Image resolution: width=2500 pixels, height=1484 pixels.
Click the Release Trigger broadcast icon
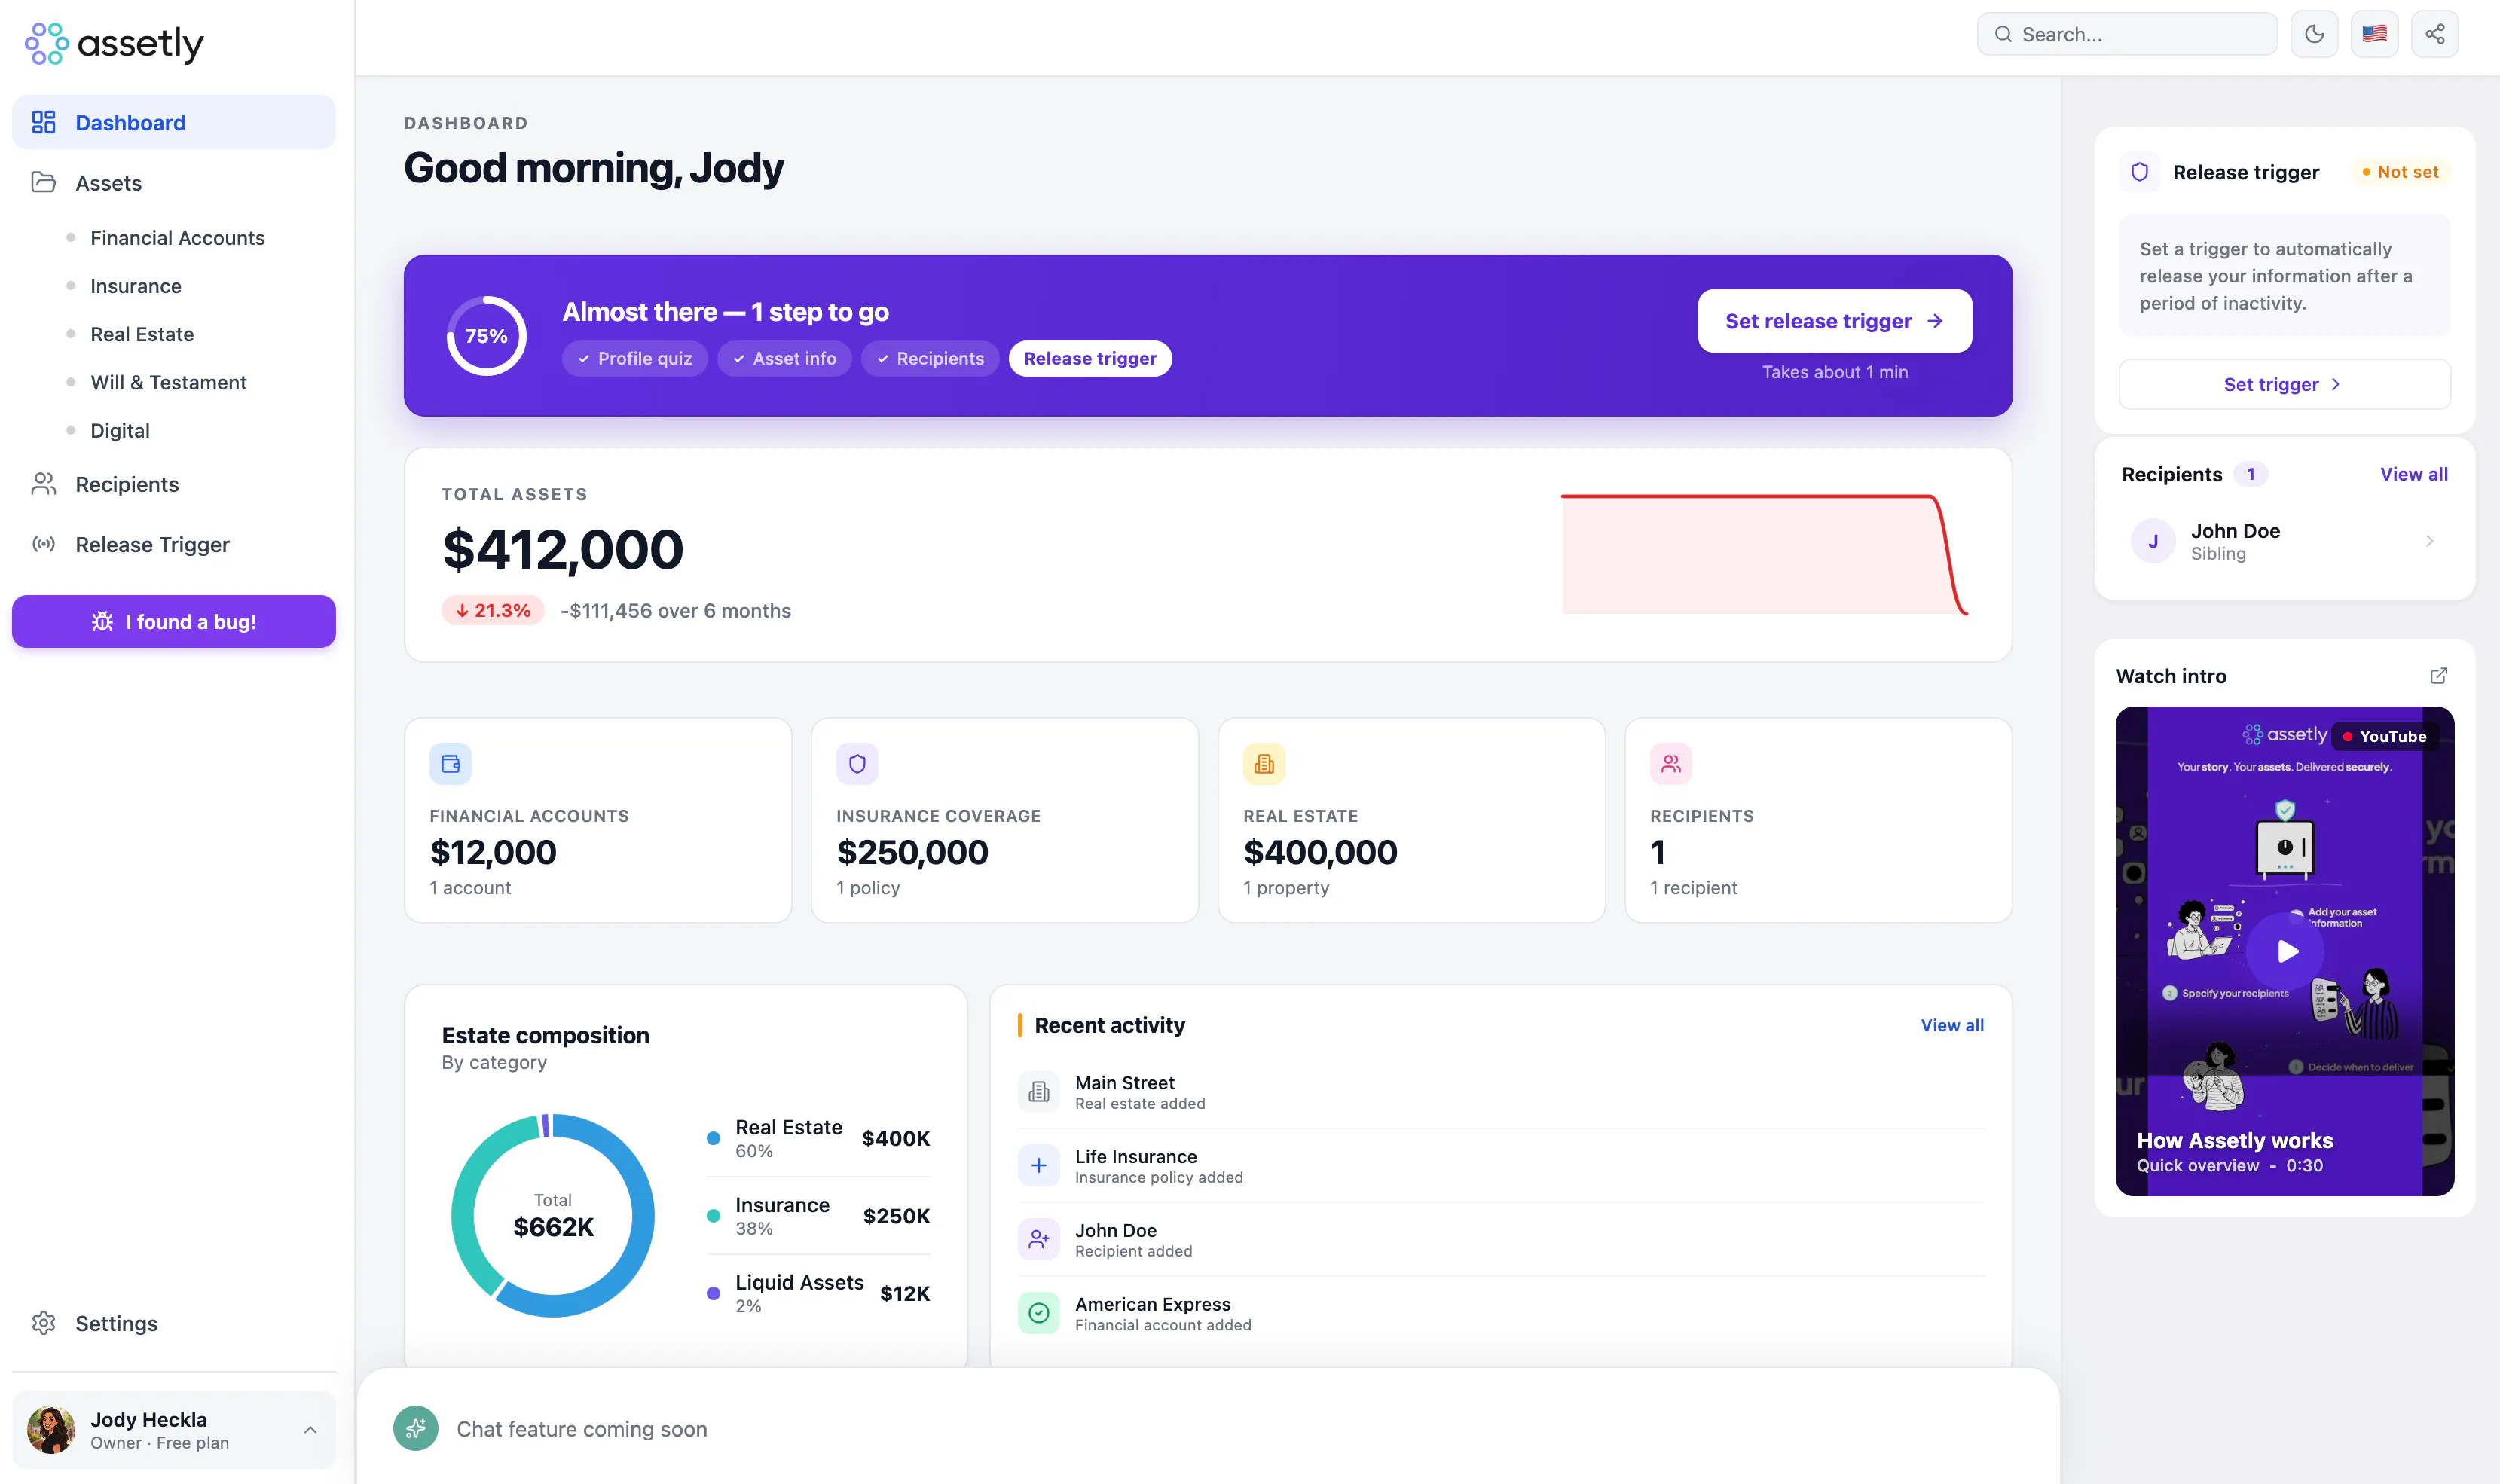pyautogui.click(x=43, y=544)
